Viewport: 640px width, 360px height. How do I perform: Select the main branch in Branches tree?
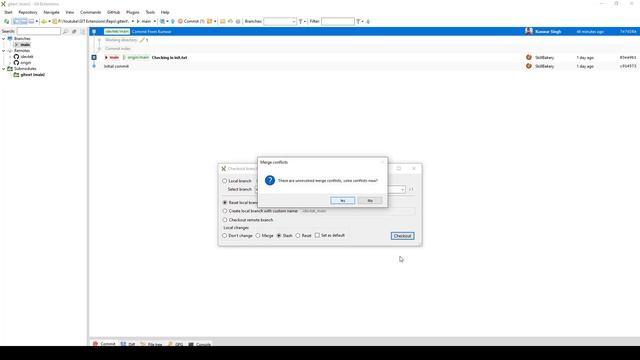pyautogui.click(x=25, y=44)
